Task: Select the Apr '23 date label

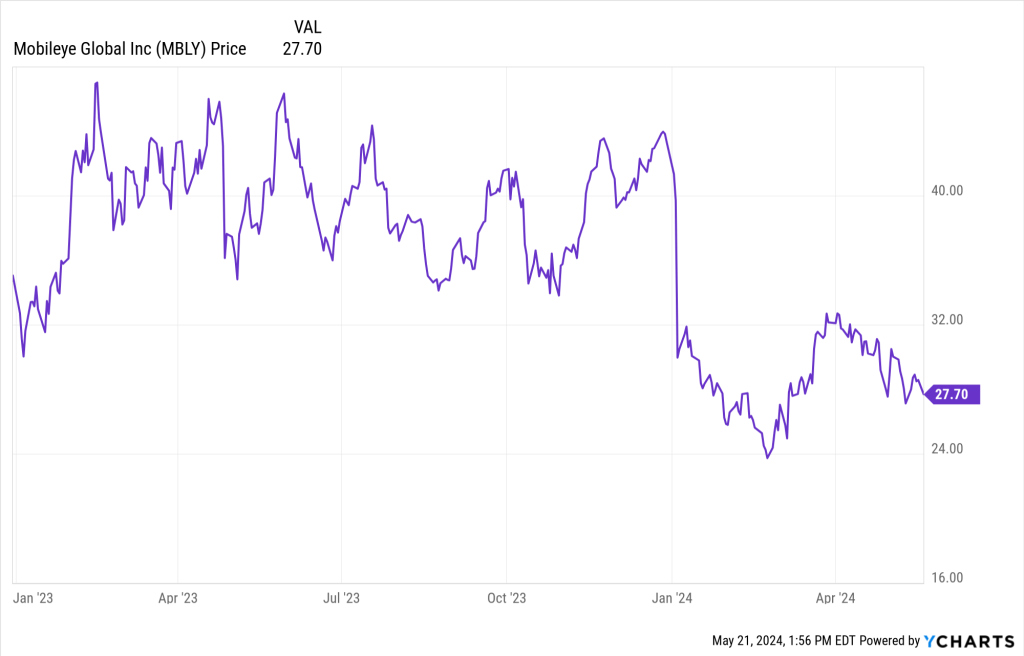Action: [177, 598]
